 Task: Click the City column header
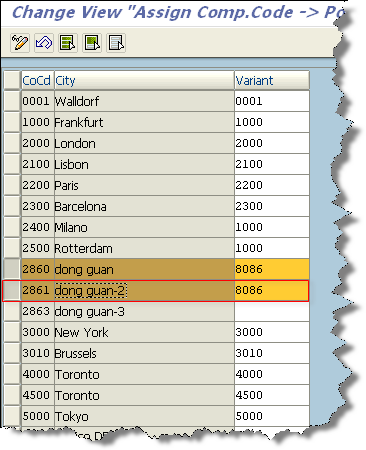click(x=144, y=80)
